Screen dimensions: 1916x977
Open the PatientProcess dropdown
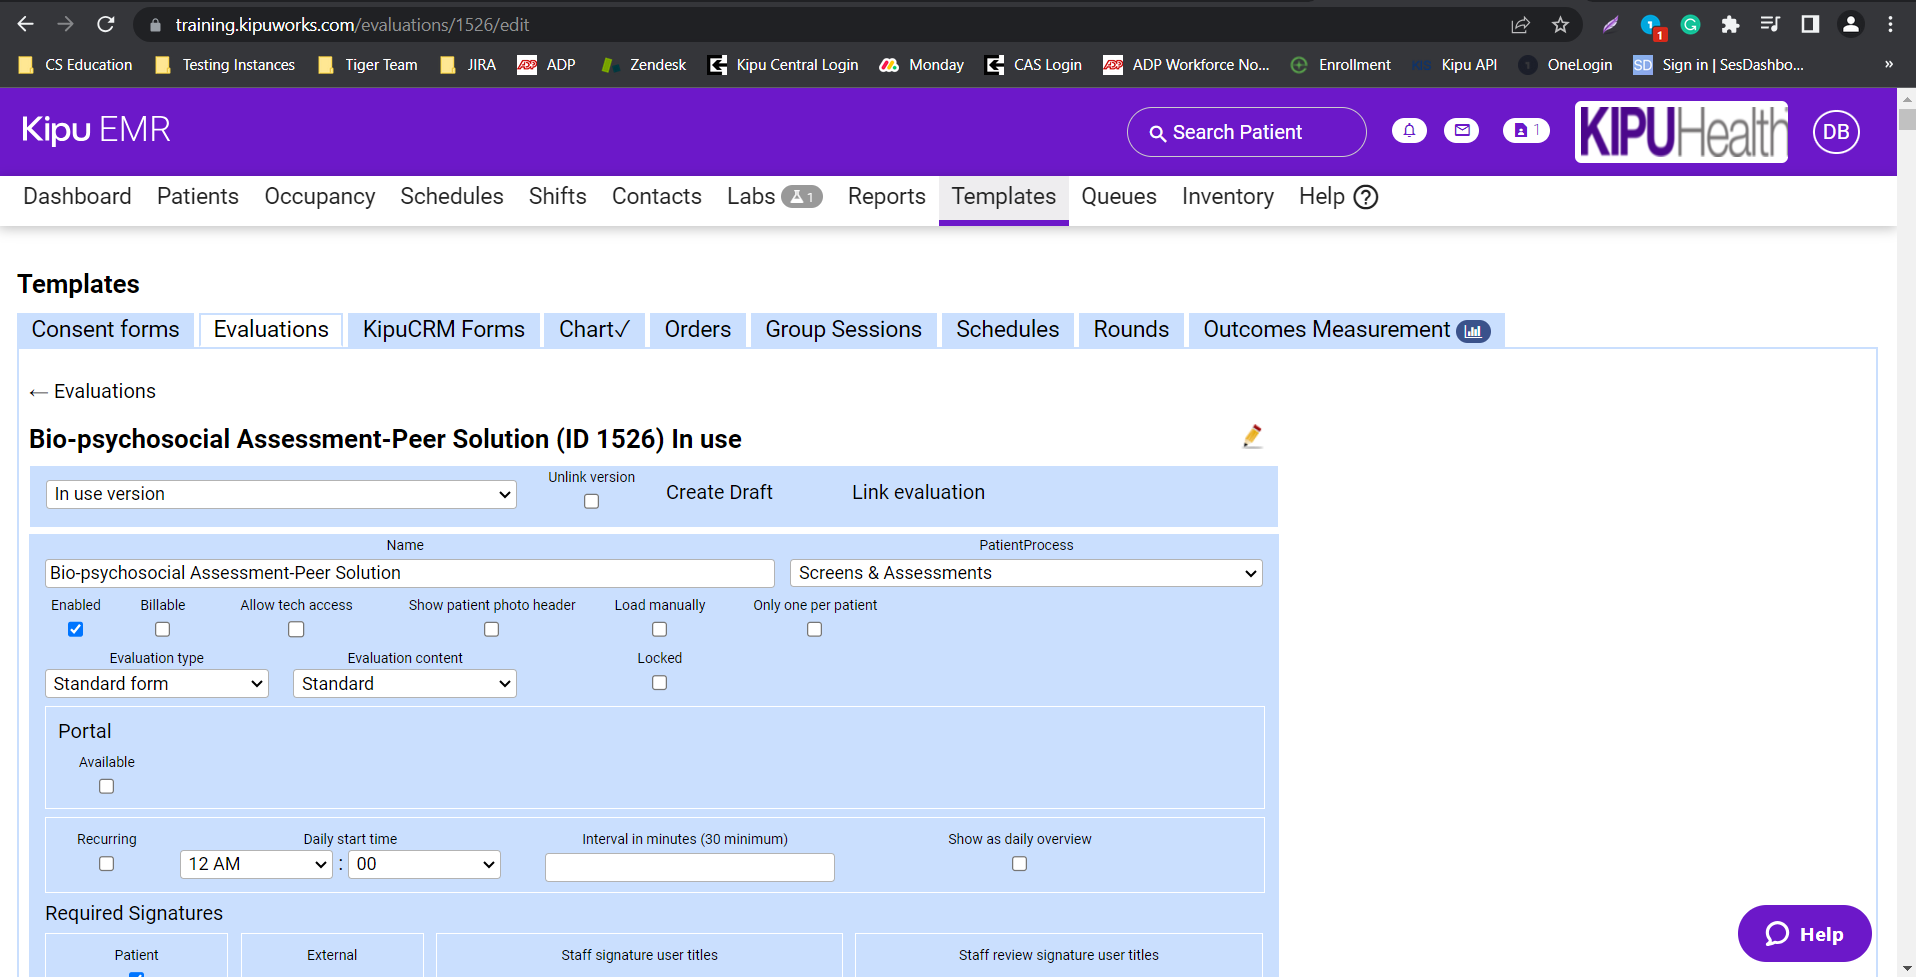1026,573
